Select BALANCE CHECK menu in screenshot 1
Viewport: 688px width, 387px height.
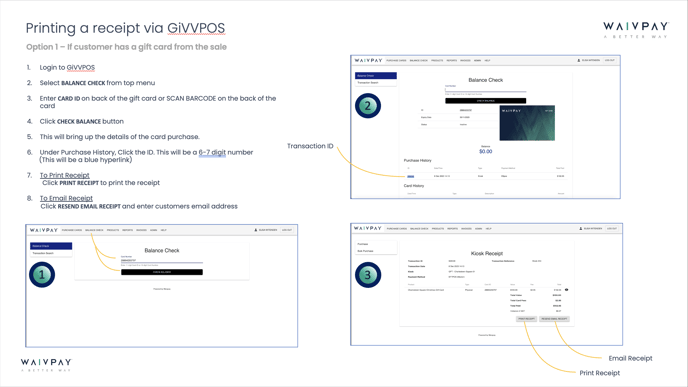(x=94, y=230)
